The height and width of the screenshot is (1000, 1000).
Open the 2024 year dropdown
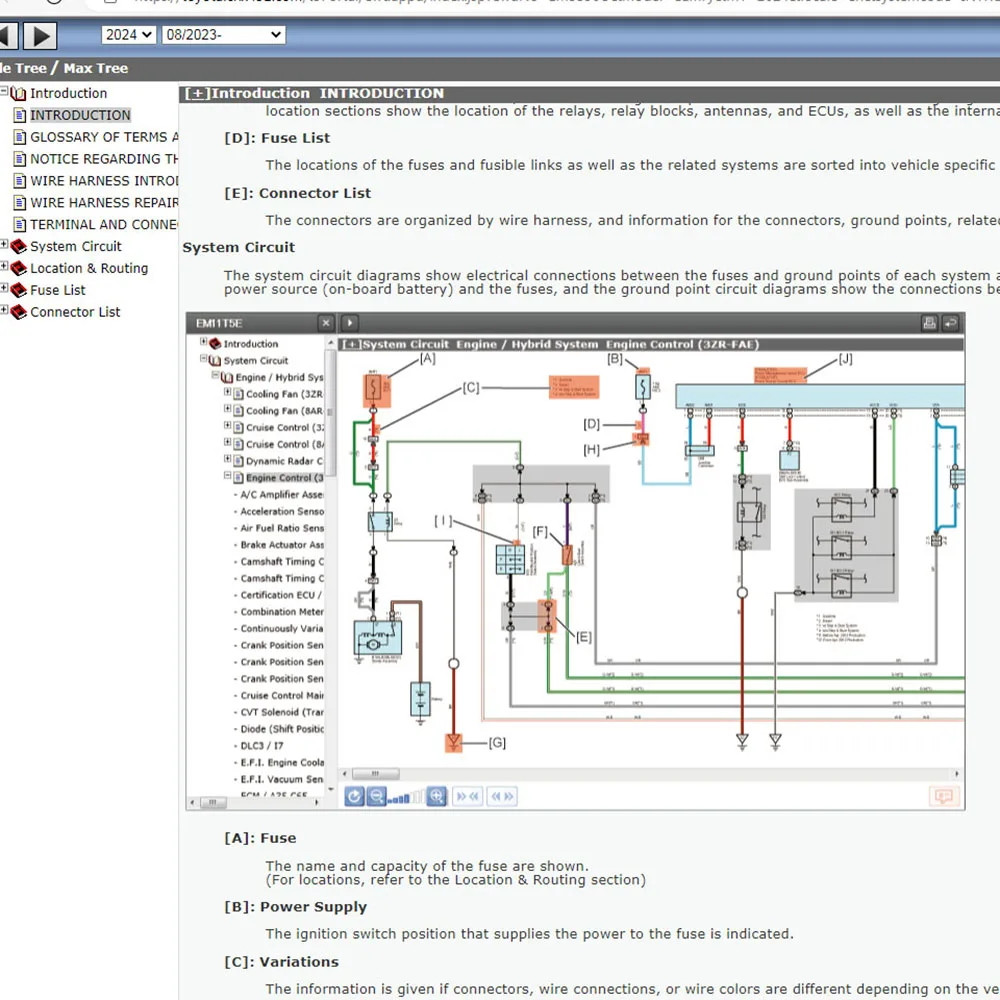point(128,35)
